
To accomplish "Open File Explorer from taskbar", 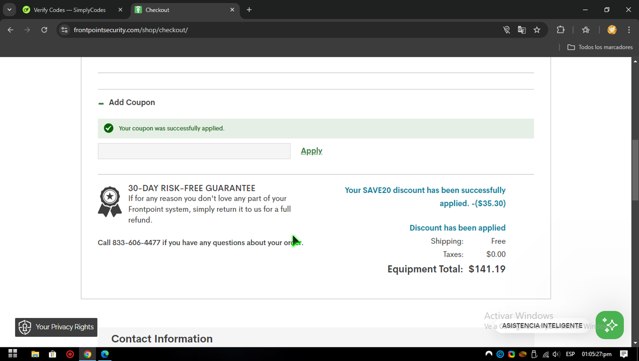I will click(35, 354).
